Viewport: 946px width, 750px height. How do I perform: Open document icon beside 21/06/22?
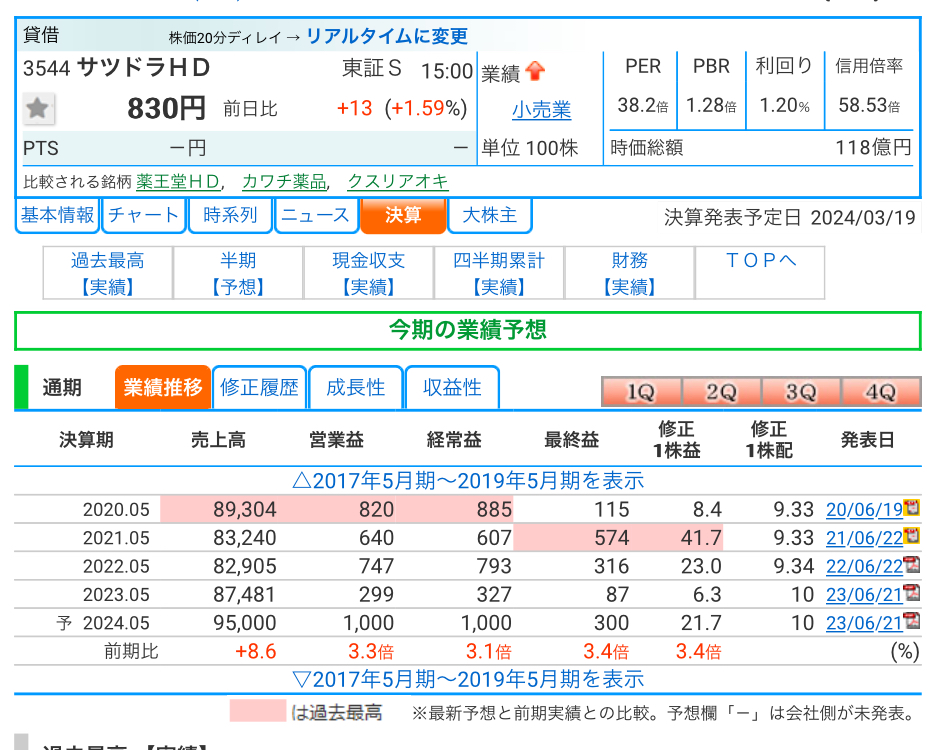pos(912,535)
